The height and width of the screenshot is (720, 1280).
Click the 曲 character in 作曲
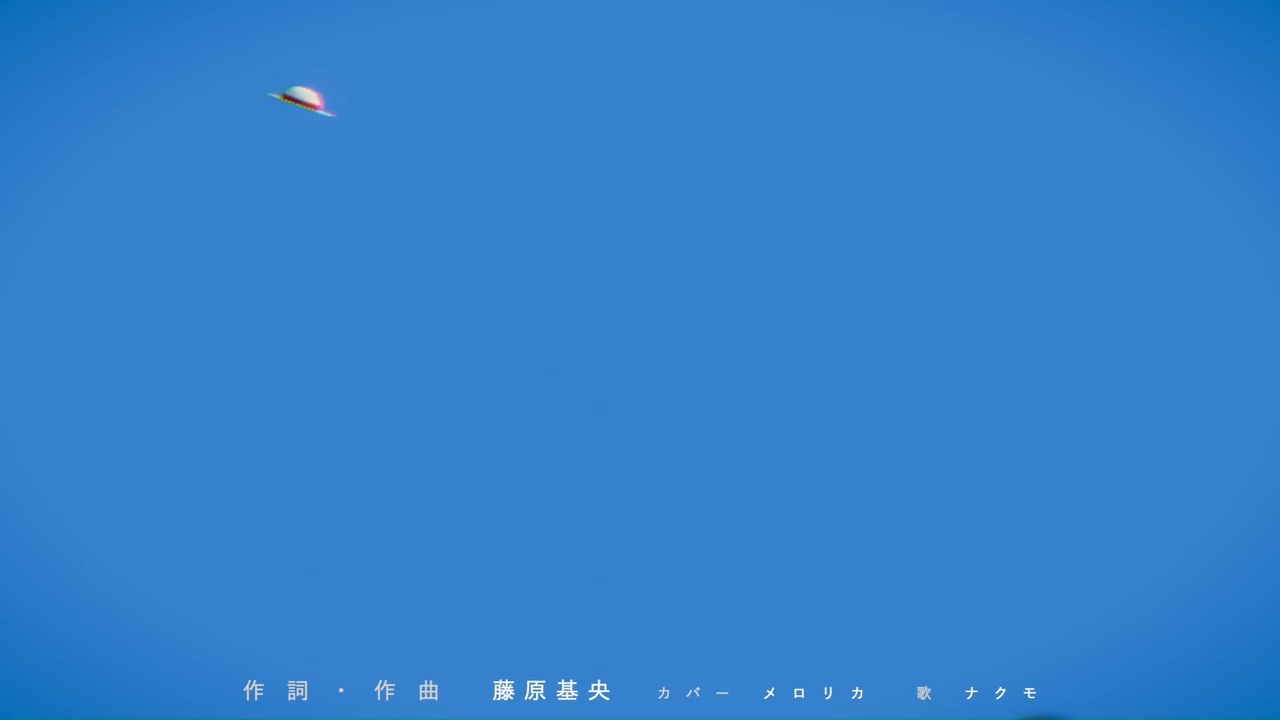pyautogui.click(x=429, y=691)
